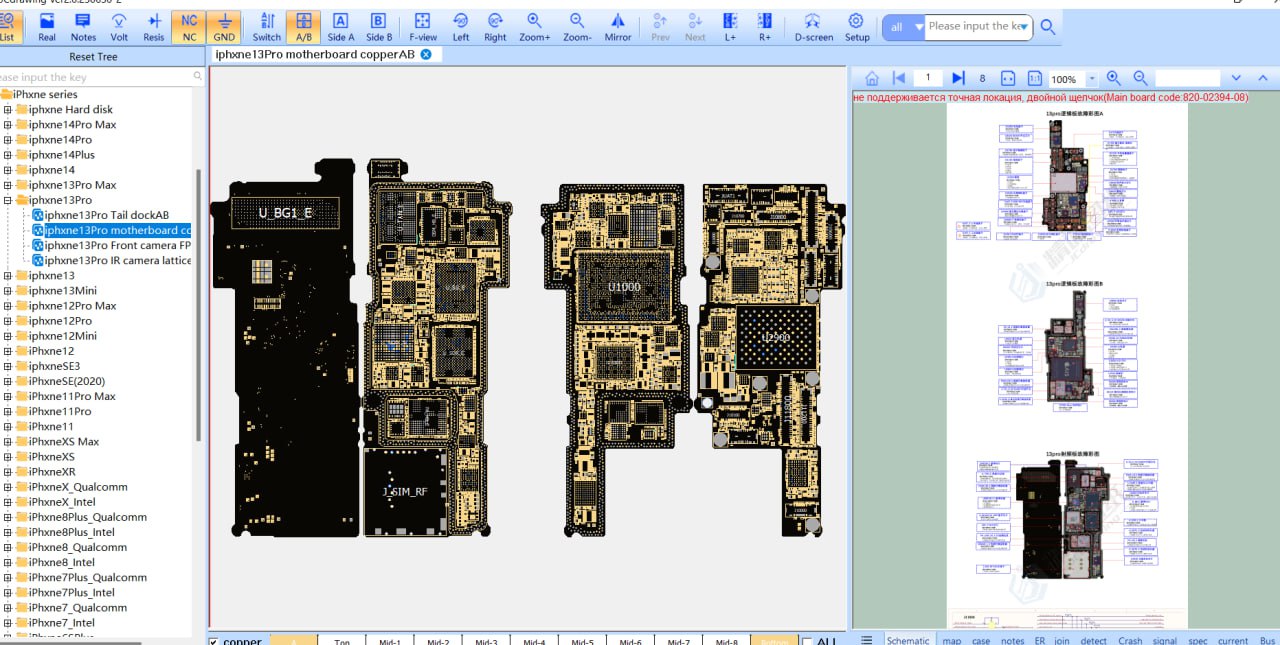The width and height of the screenshot is (1280, 645).
Task: Expand the iphxne13Mini tree node
Action: tap(8, 291)
